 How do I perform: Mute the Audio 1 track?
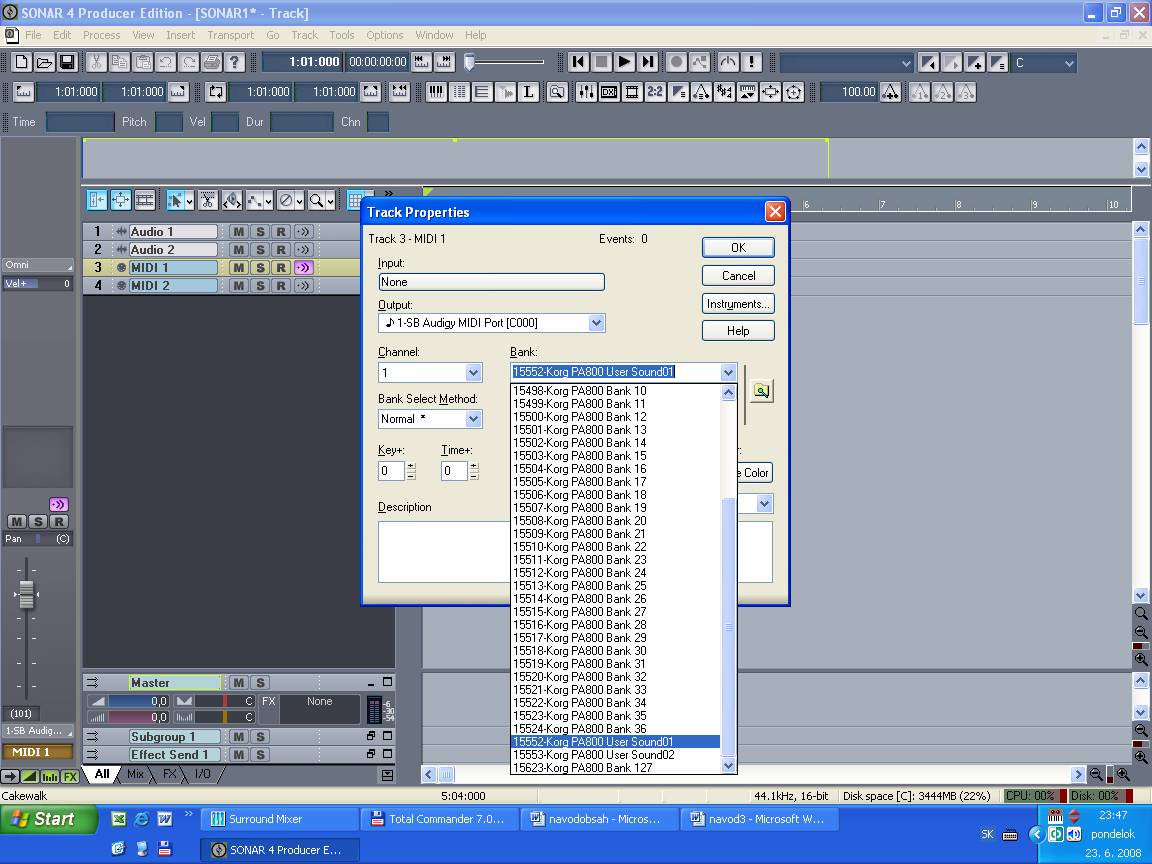[x=238, y=231]
